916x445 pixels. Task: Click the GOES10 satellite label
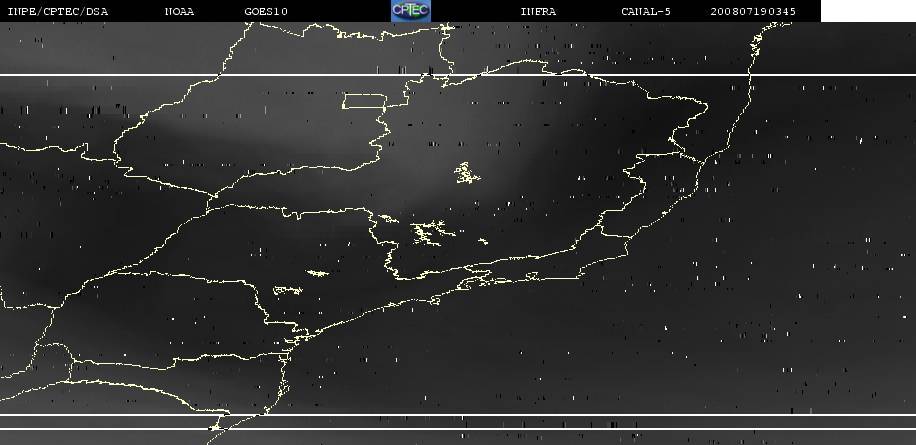266,12
